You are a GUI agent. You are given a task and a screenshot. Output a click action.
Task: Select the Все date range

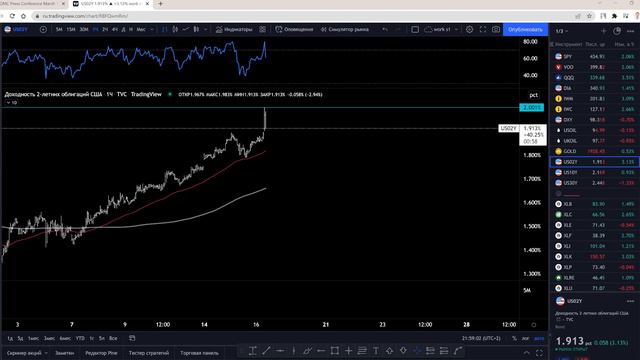click(113, 338)
